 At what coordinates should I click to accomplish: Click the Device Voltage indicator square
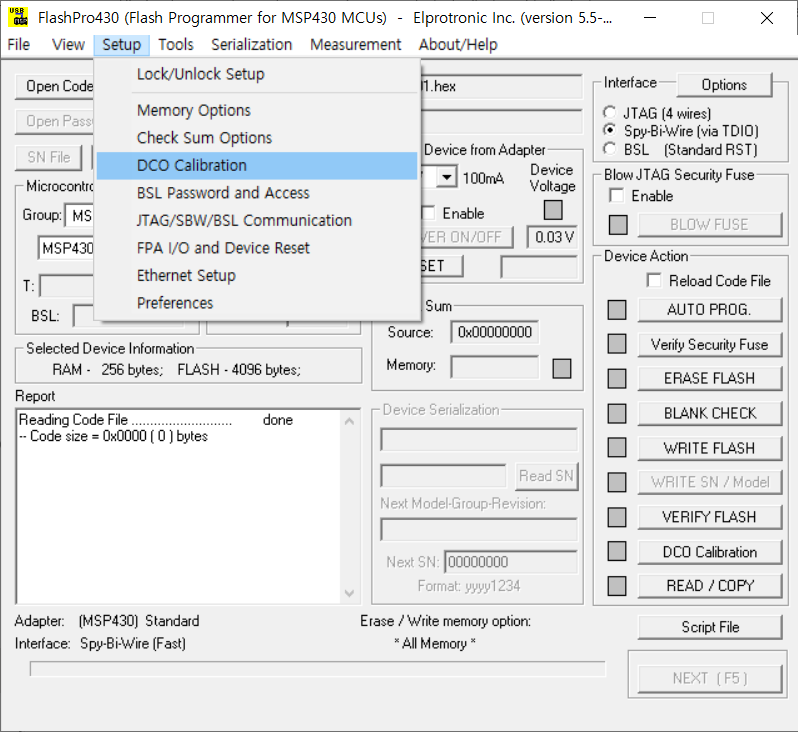(x=553, y=210)
